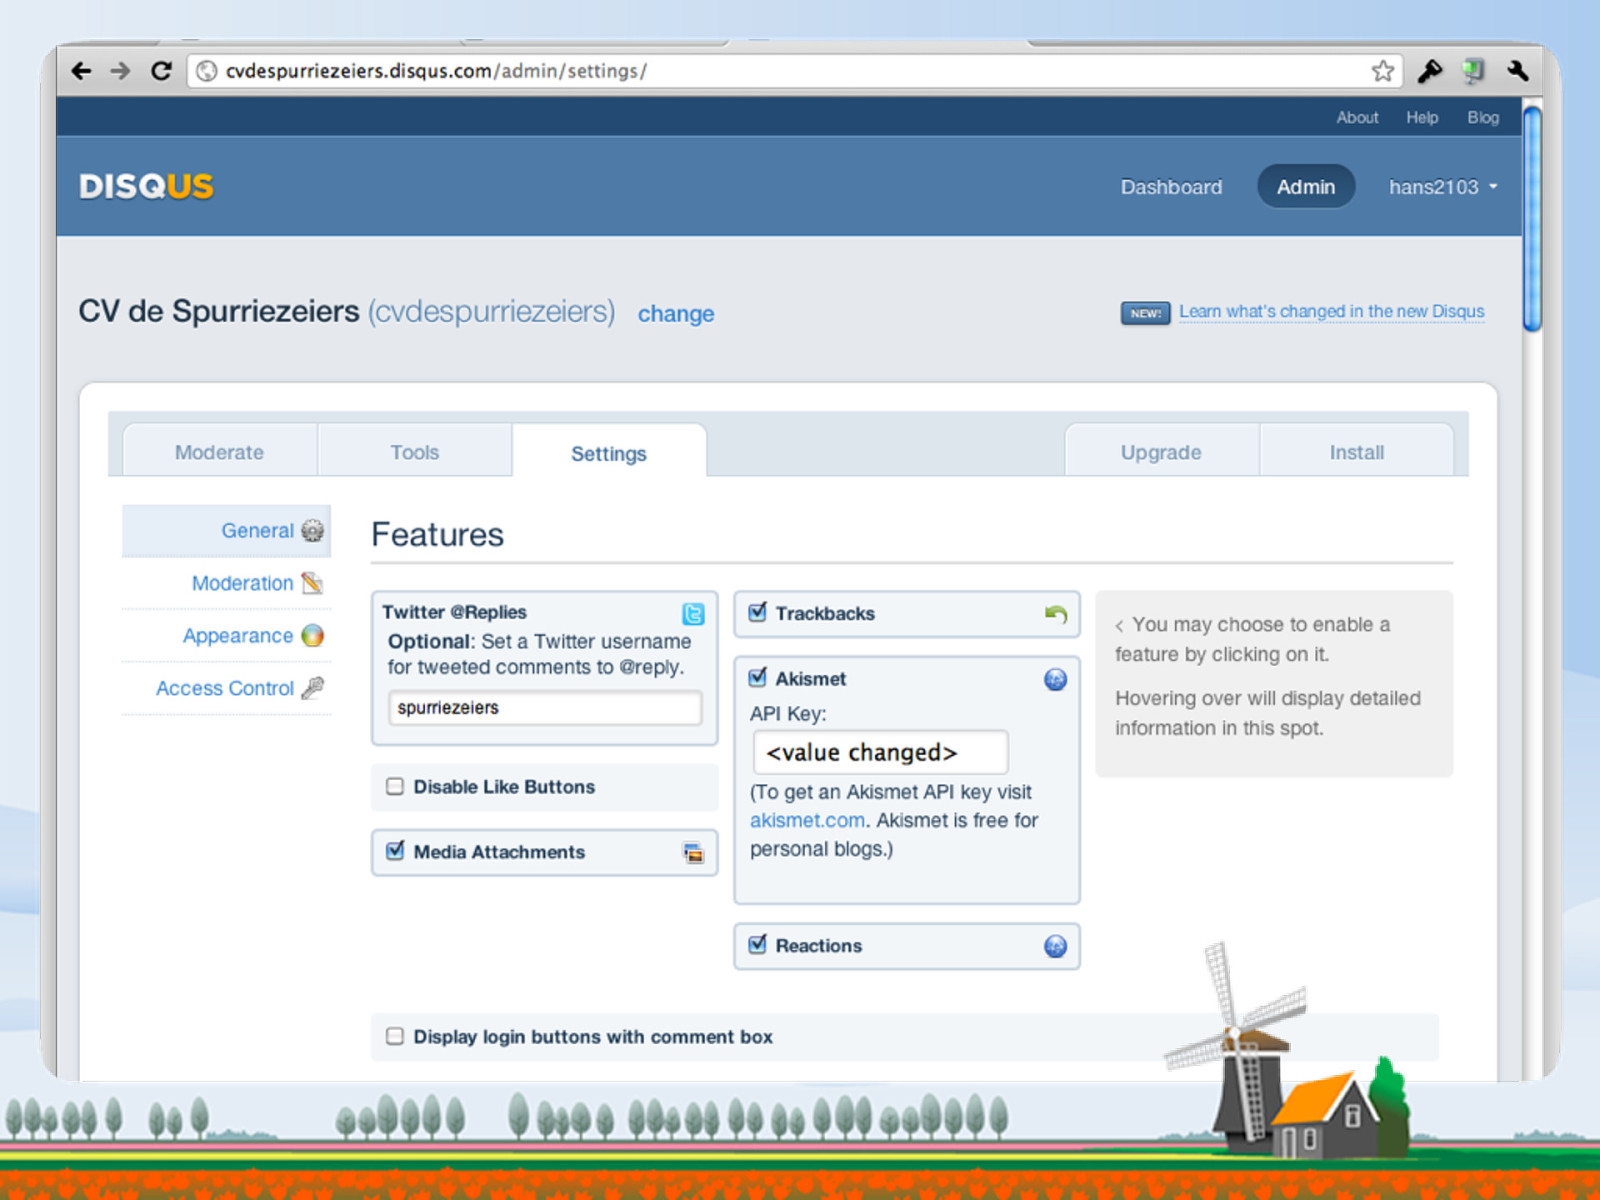Reload the page with the refresh icon
The image size is (1600, 1200).
point(161,71)
